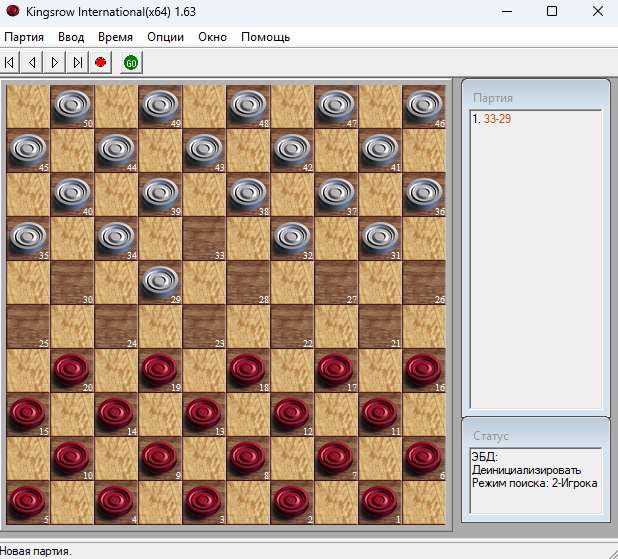Image resolution: width=618 pixels, height=559 pixels.
Task: Open the Помощь menu
Action: (265, 37)
